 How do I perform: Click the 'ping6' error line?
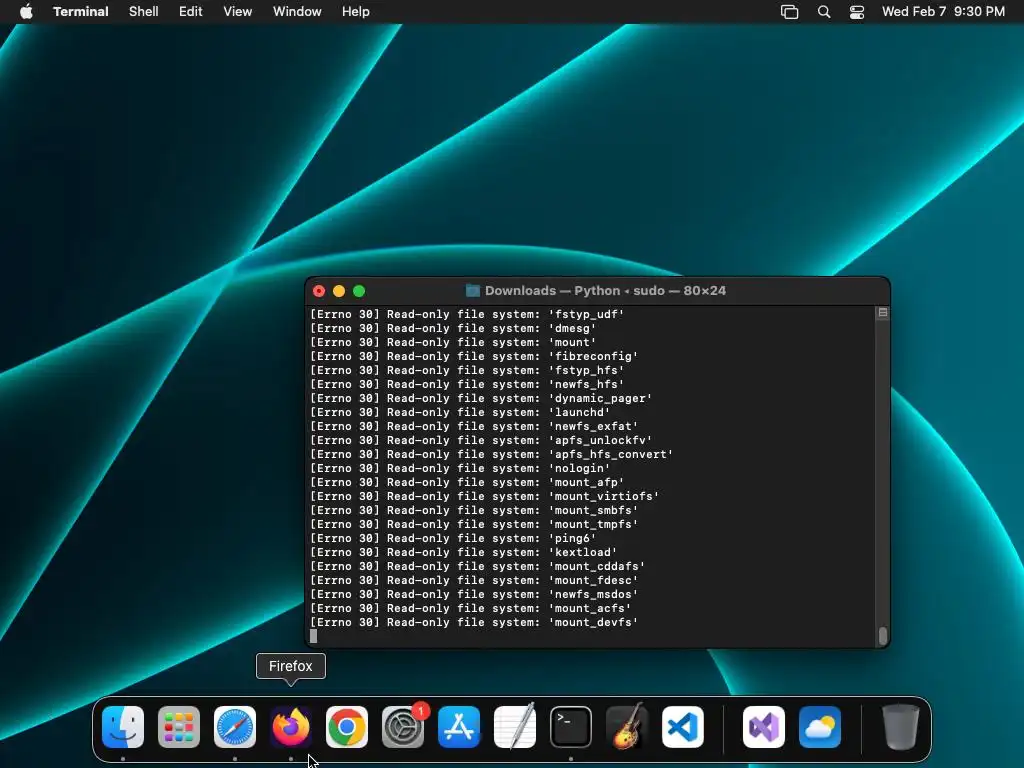[x=453, y=539]
